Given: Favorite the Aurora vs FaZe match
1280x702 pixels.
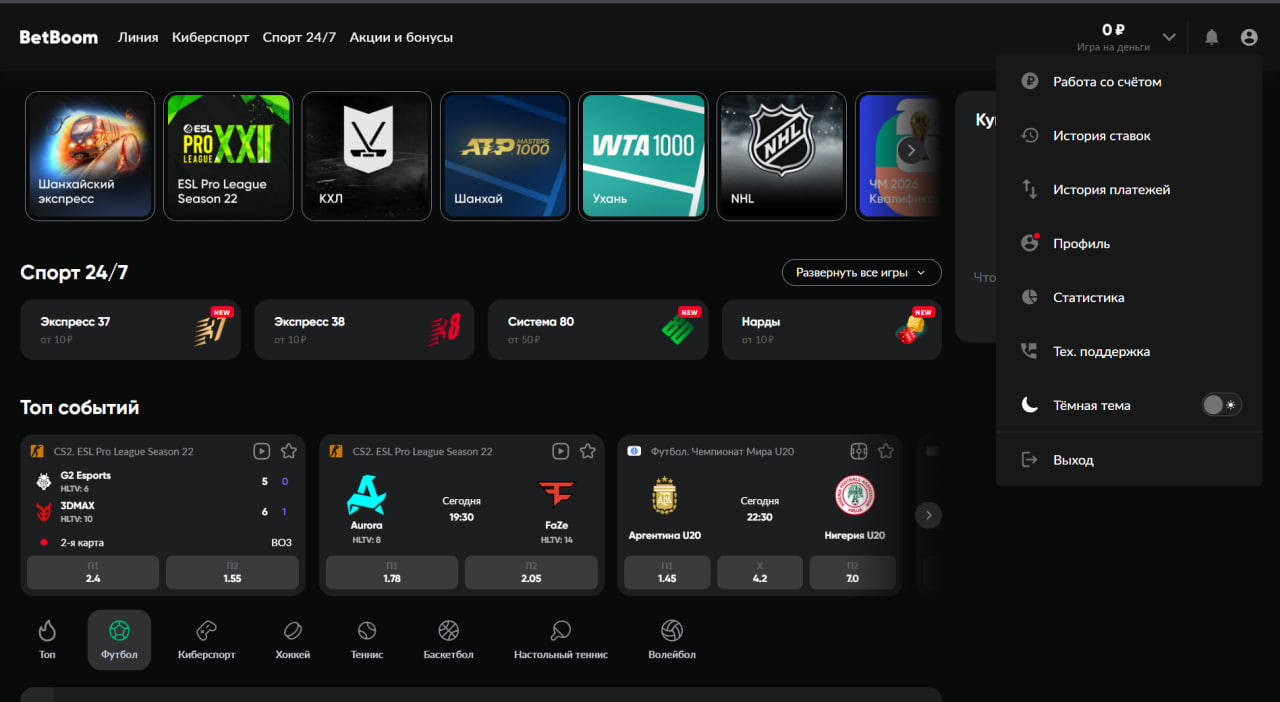Looking at the screenshot, I should coord(588,451).
